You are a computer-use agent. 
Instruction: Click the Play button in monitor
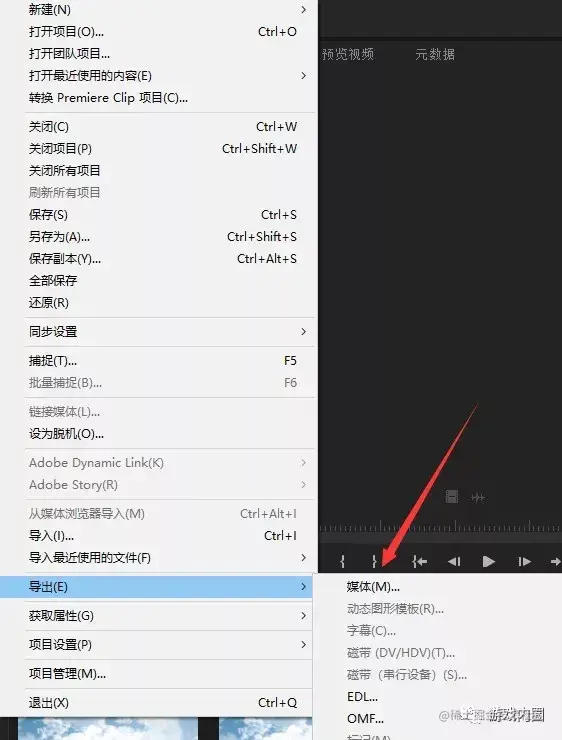(488, 562)
